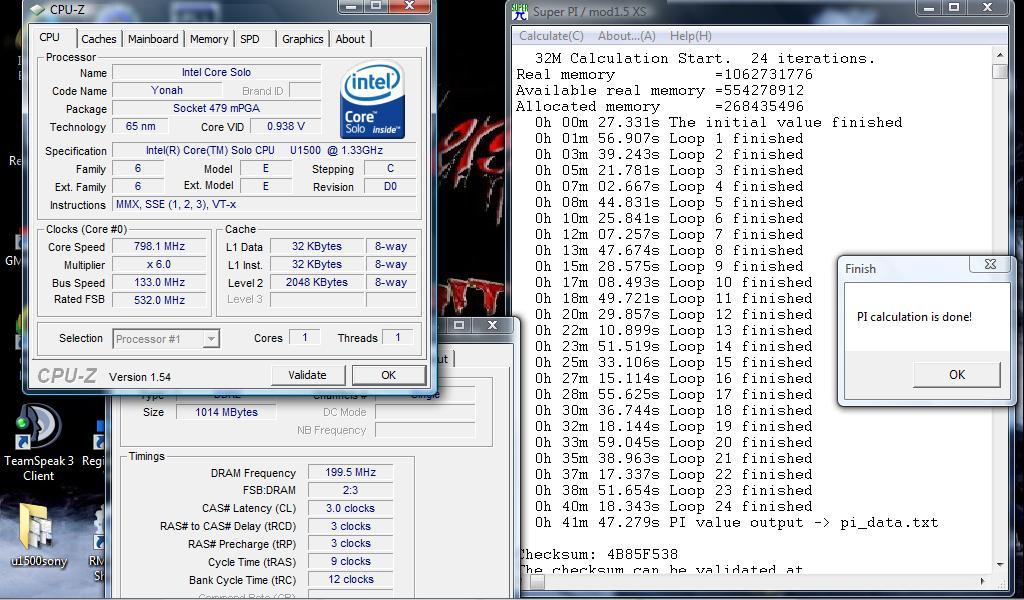Click the processor Name field Intel Core Solo
Screen dimensions: 1024x600
[x=216, y=72]
